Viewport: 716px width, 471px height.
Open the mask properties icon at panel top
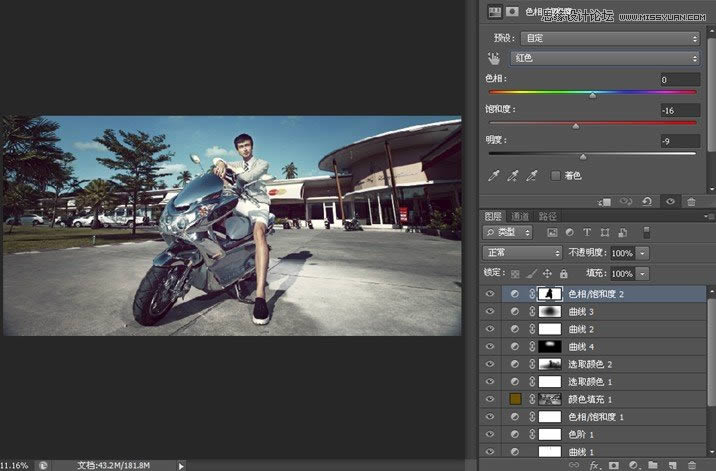click(x=512, y=12)
